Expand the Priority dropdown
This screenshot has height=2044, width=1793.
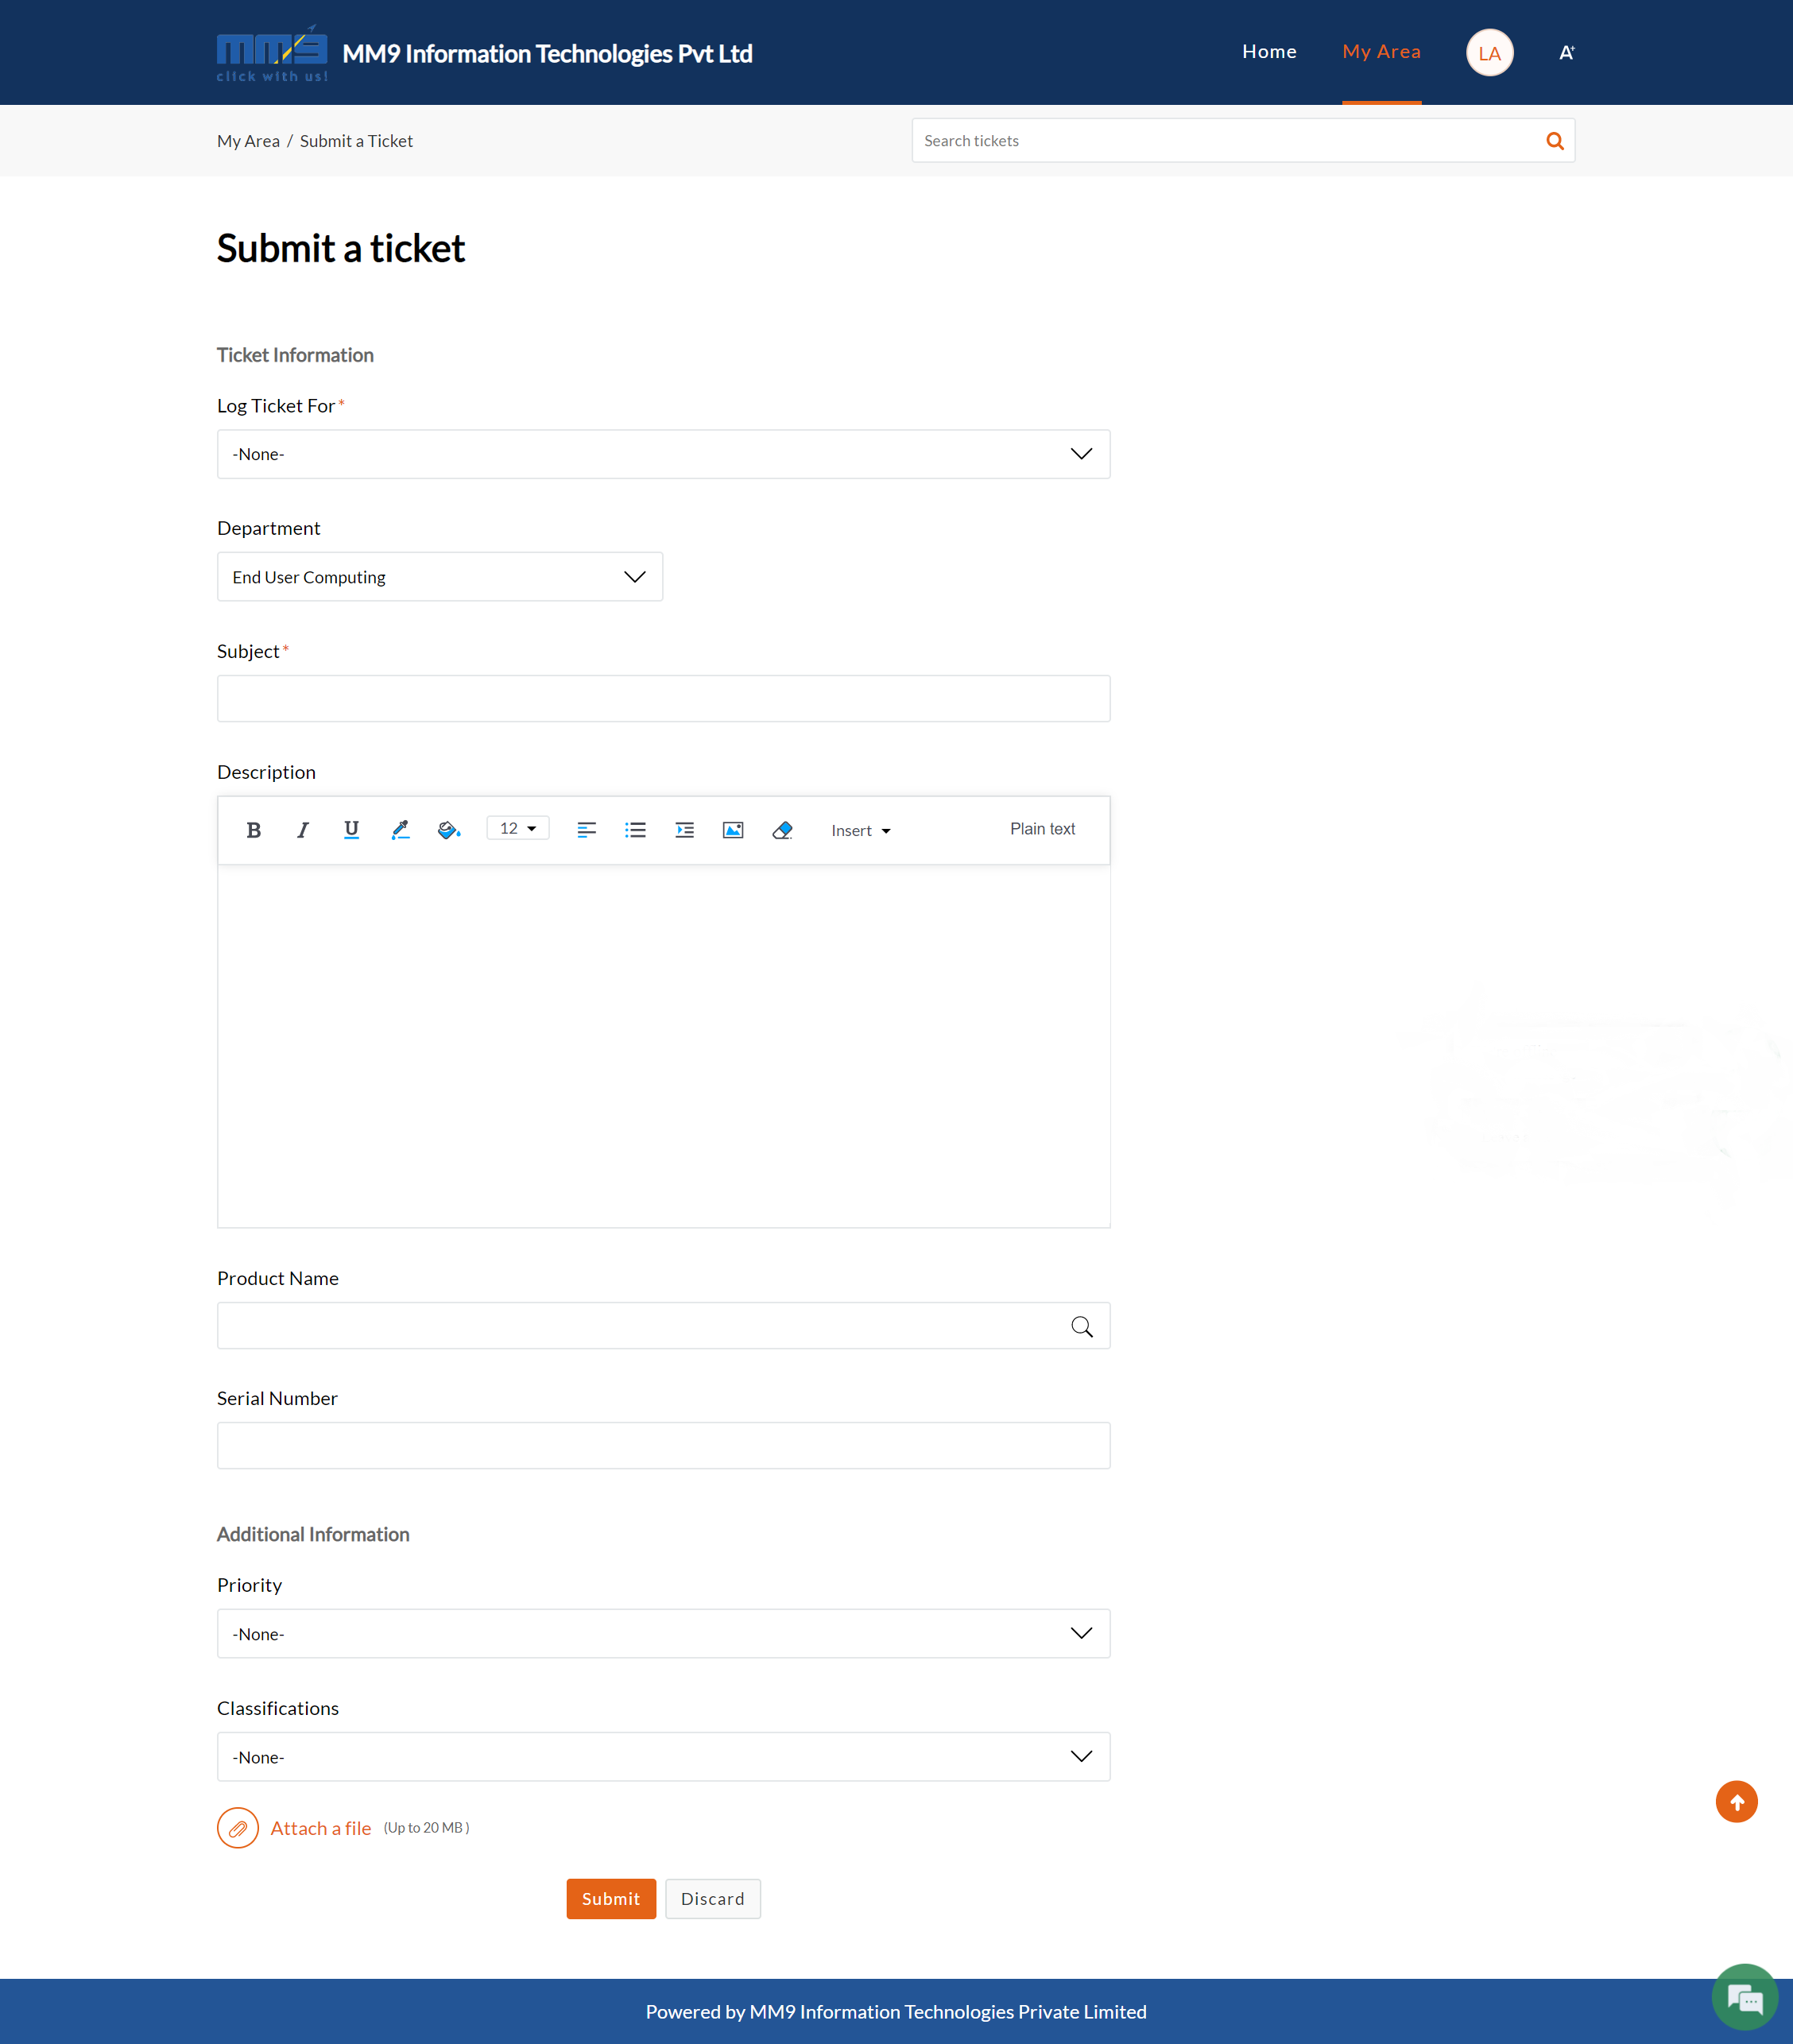click(663, 1633)
